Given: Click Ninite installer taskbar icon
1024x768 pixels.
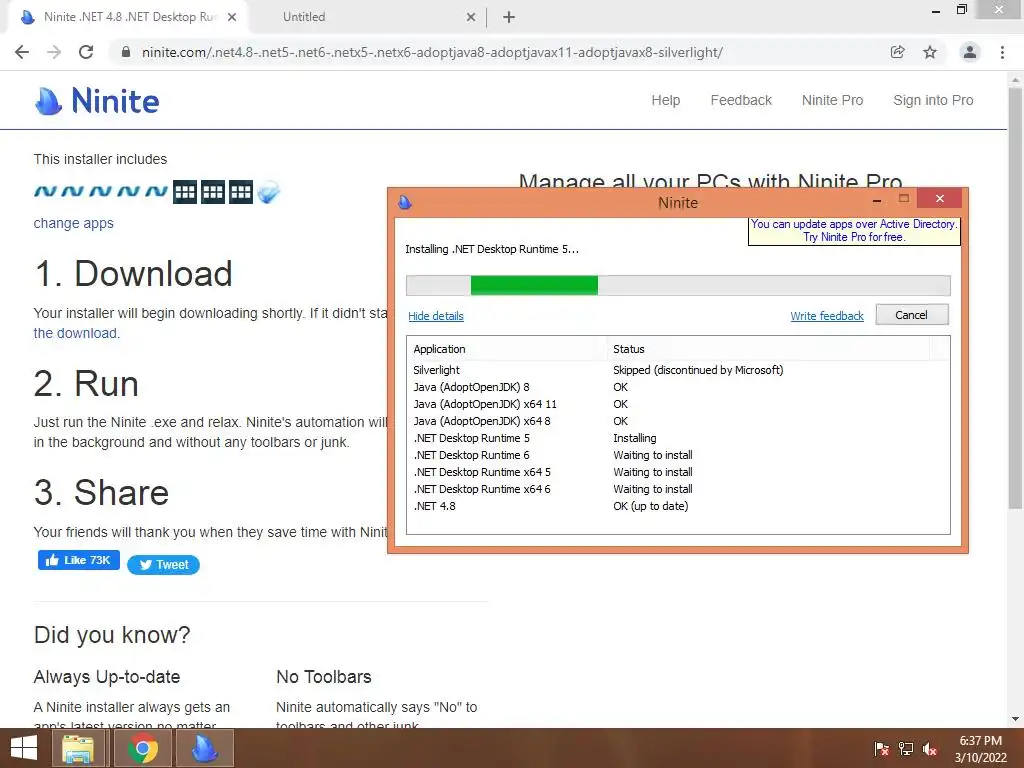Looking at the screenshot, I should click(204, 748).
